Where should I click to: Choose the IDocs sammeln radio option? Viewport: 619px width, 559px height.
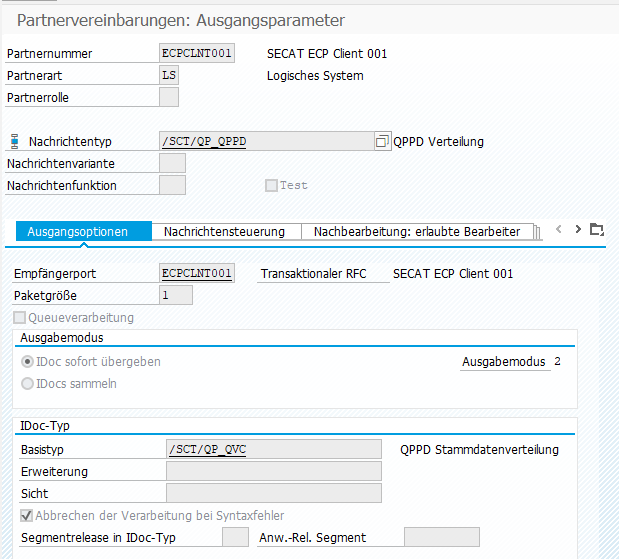[x=27, y=384]
